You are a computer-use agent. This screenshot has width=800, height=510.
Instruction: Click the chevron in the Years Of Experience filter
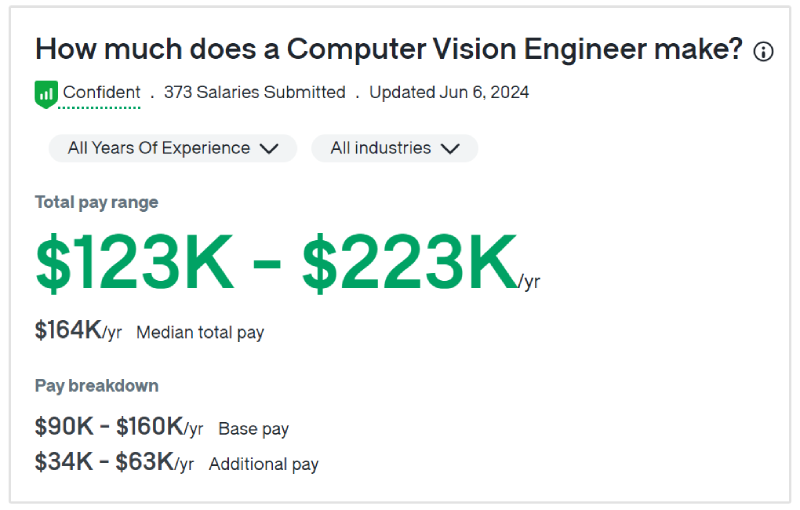click(269, 149)
